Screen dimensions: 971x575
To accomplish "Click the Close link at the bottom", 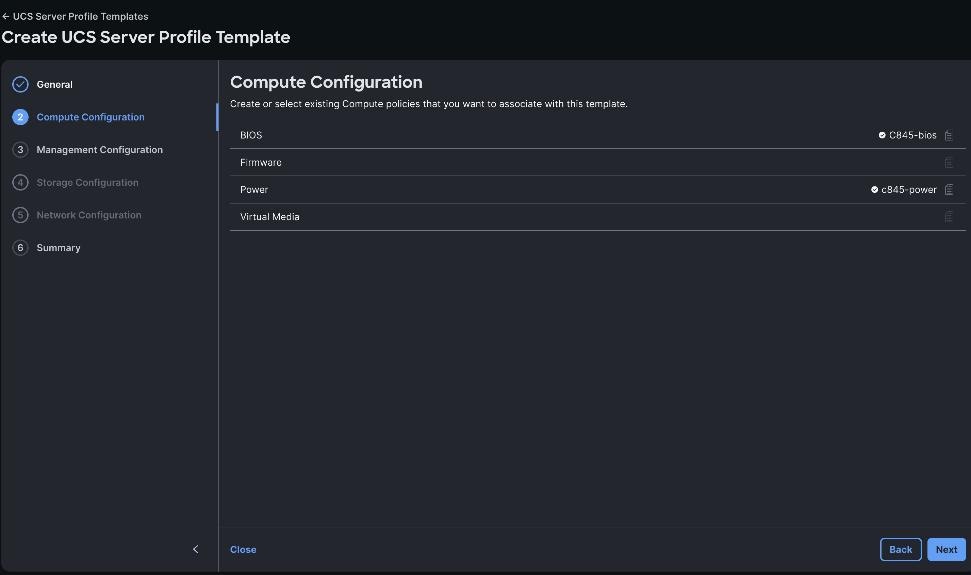I will pos(243,550).
